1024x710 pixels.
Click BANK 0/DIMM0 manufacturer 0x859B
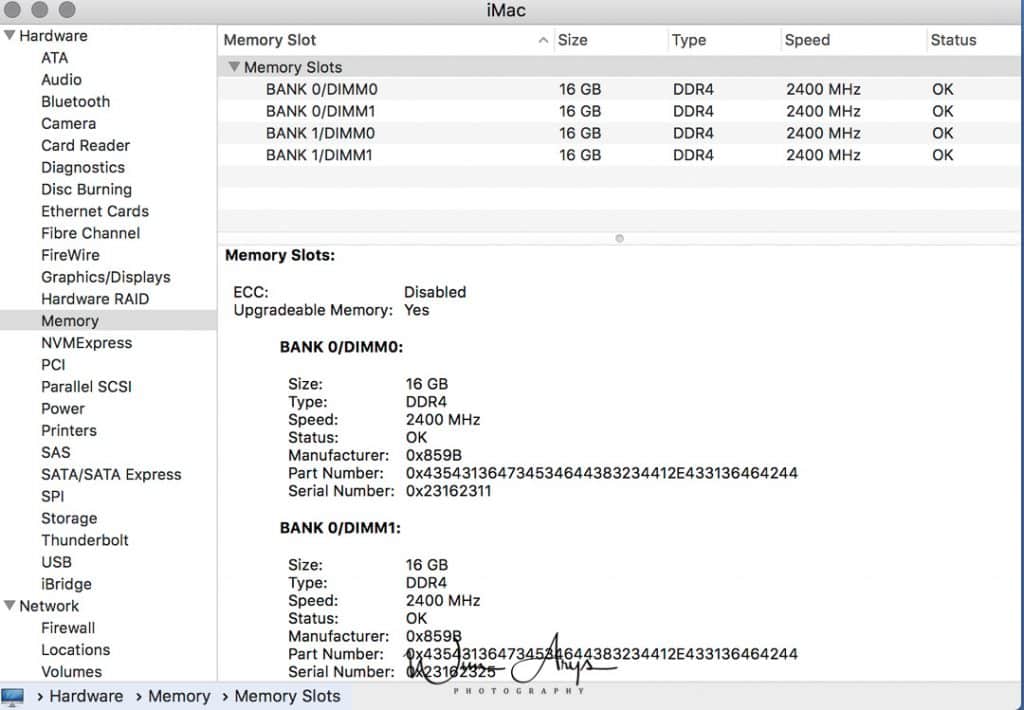[x=434, y=455]
